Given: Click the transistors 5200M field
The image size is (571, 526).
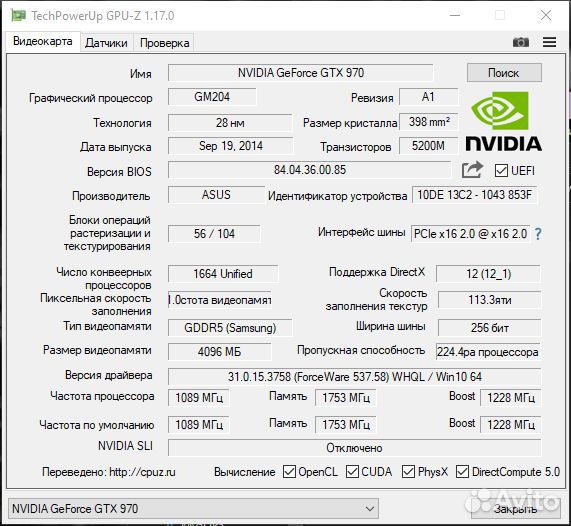Looking at the screenshot, I should 428,146.
